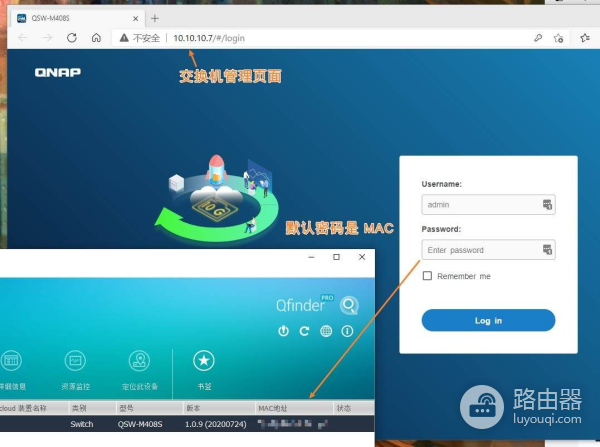Reload the page with the refresh icon
600x447 pixels.
point(72,38)
